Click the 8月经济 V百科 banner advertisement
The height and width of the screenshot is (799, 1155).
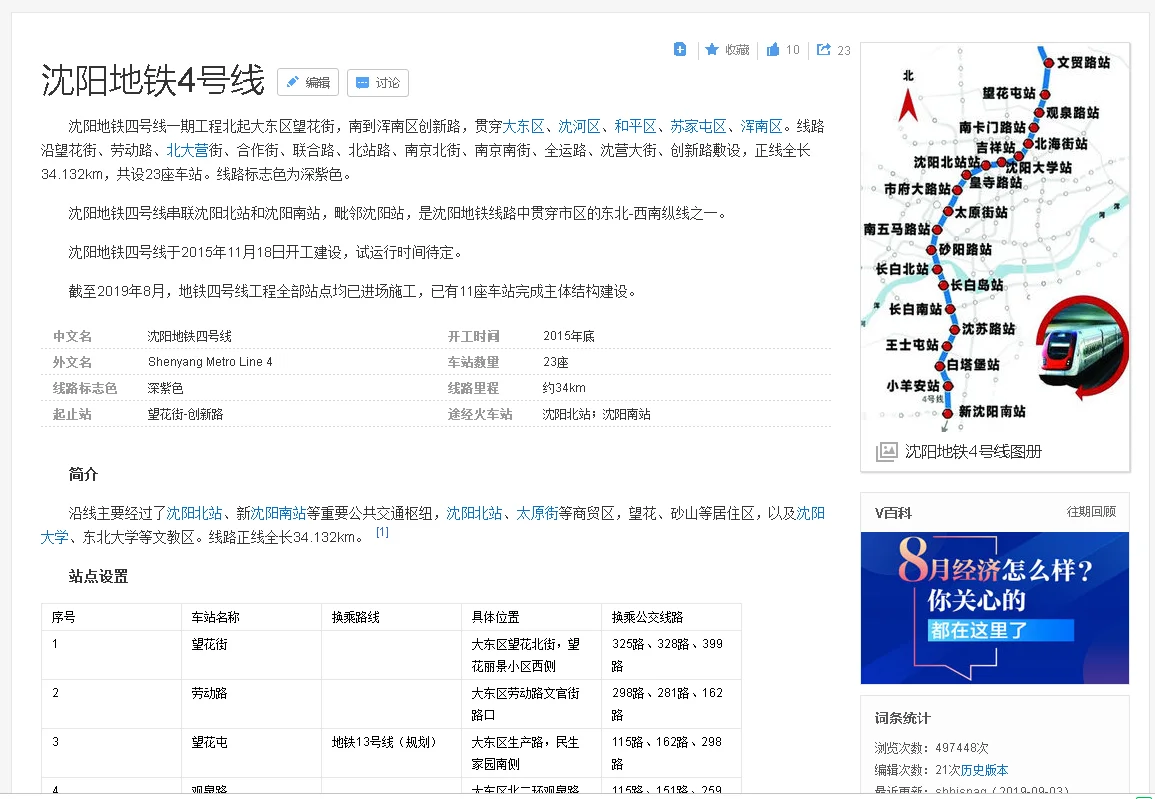[994, 608]
